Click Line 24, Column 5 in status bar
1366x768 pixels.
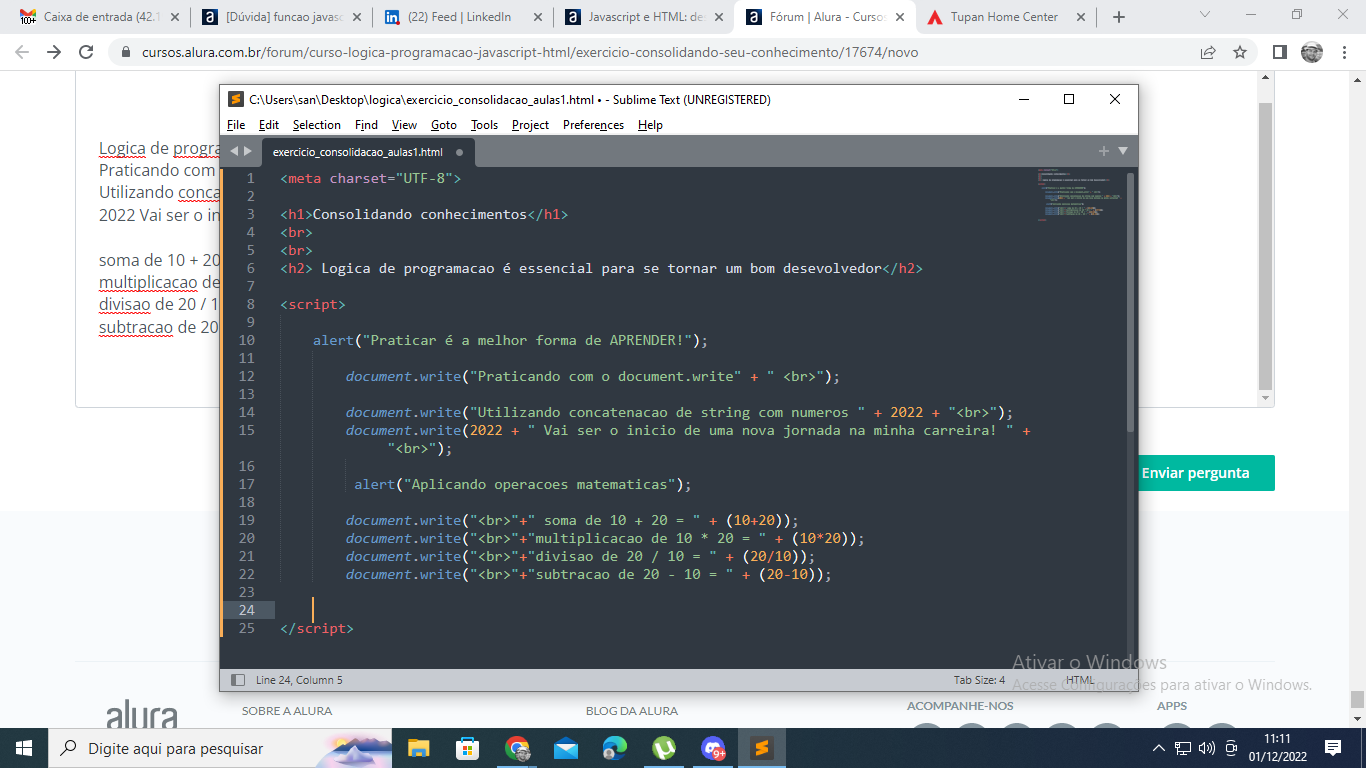tap(299, 680)
